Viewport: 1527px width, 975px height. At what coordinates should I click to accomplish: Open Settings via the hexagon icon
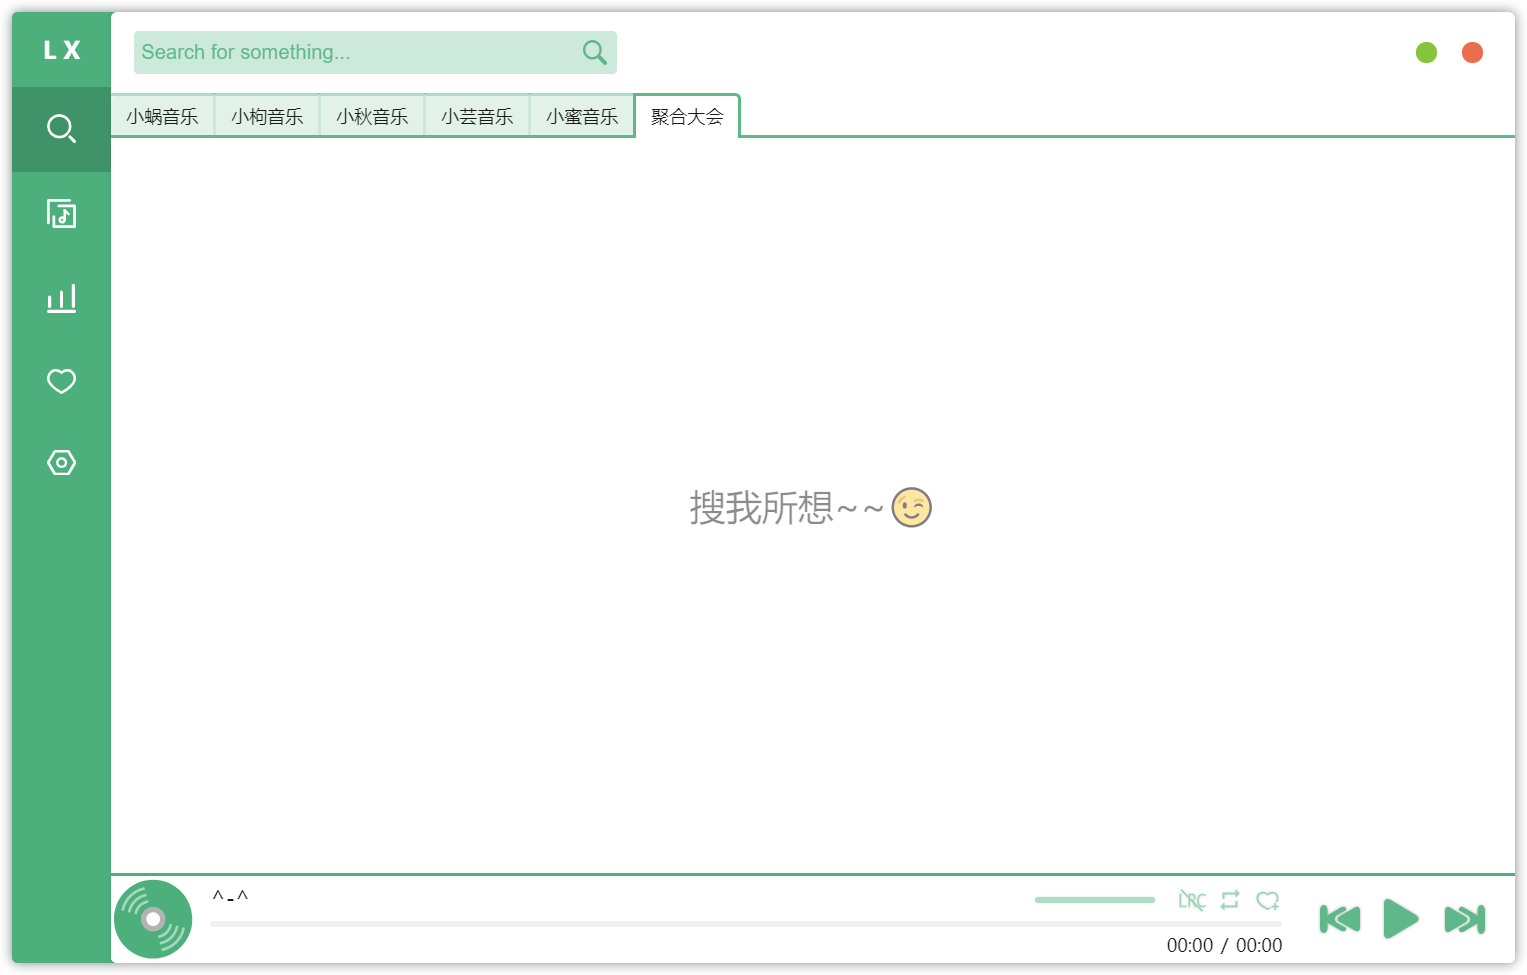(61, 462)
